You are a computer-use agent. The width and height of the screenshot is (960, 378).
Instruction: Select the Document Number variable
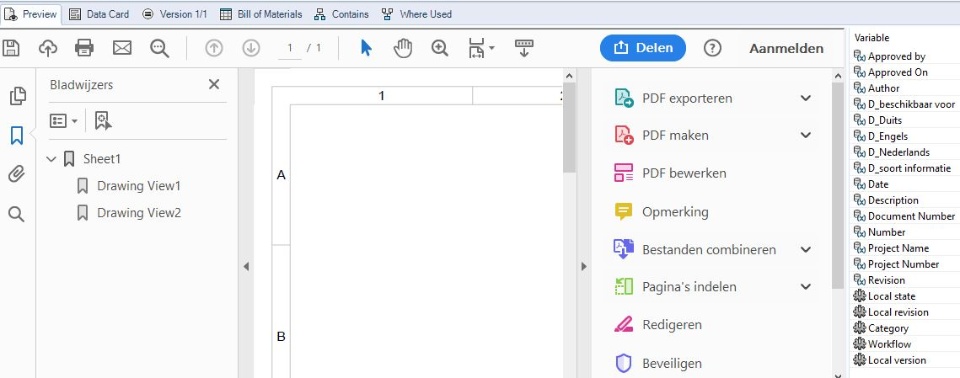(x=911, y=216)
